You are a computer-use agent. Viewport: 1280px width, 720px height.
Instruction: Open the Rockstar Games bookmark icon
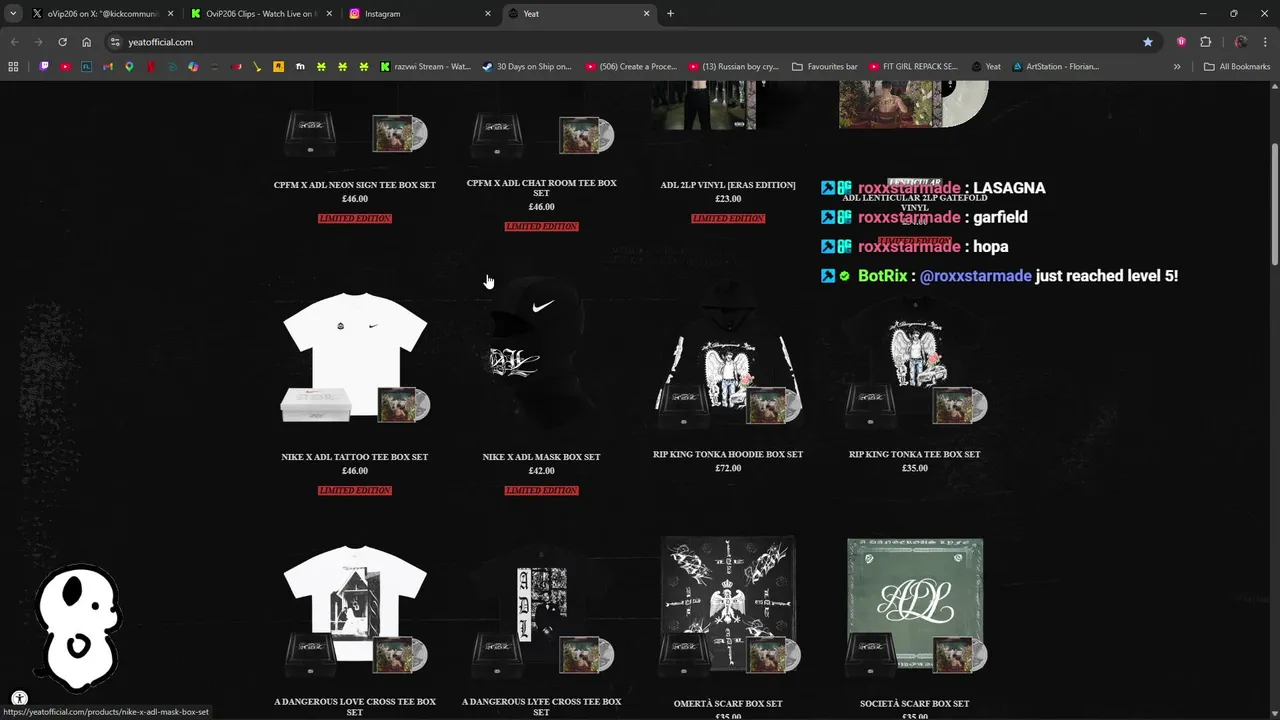(x=278, y=67)
